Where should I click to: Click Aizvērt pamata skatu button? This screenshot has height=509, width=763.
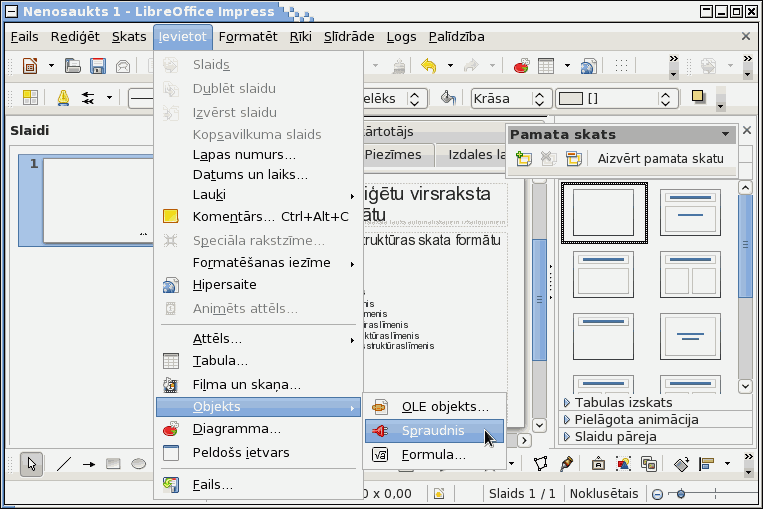coord(660,159)
